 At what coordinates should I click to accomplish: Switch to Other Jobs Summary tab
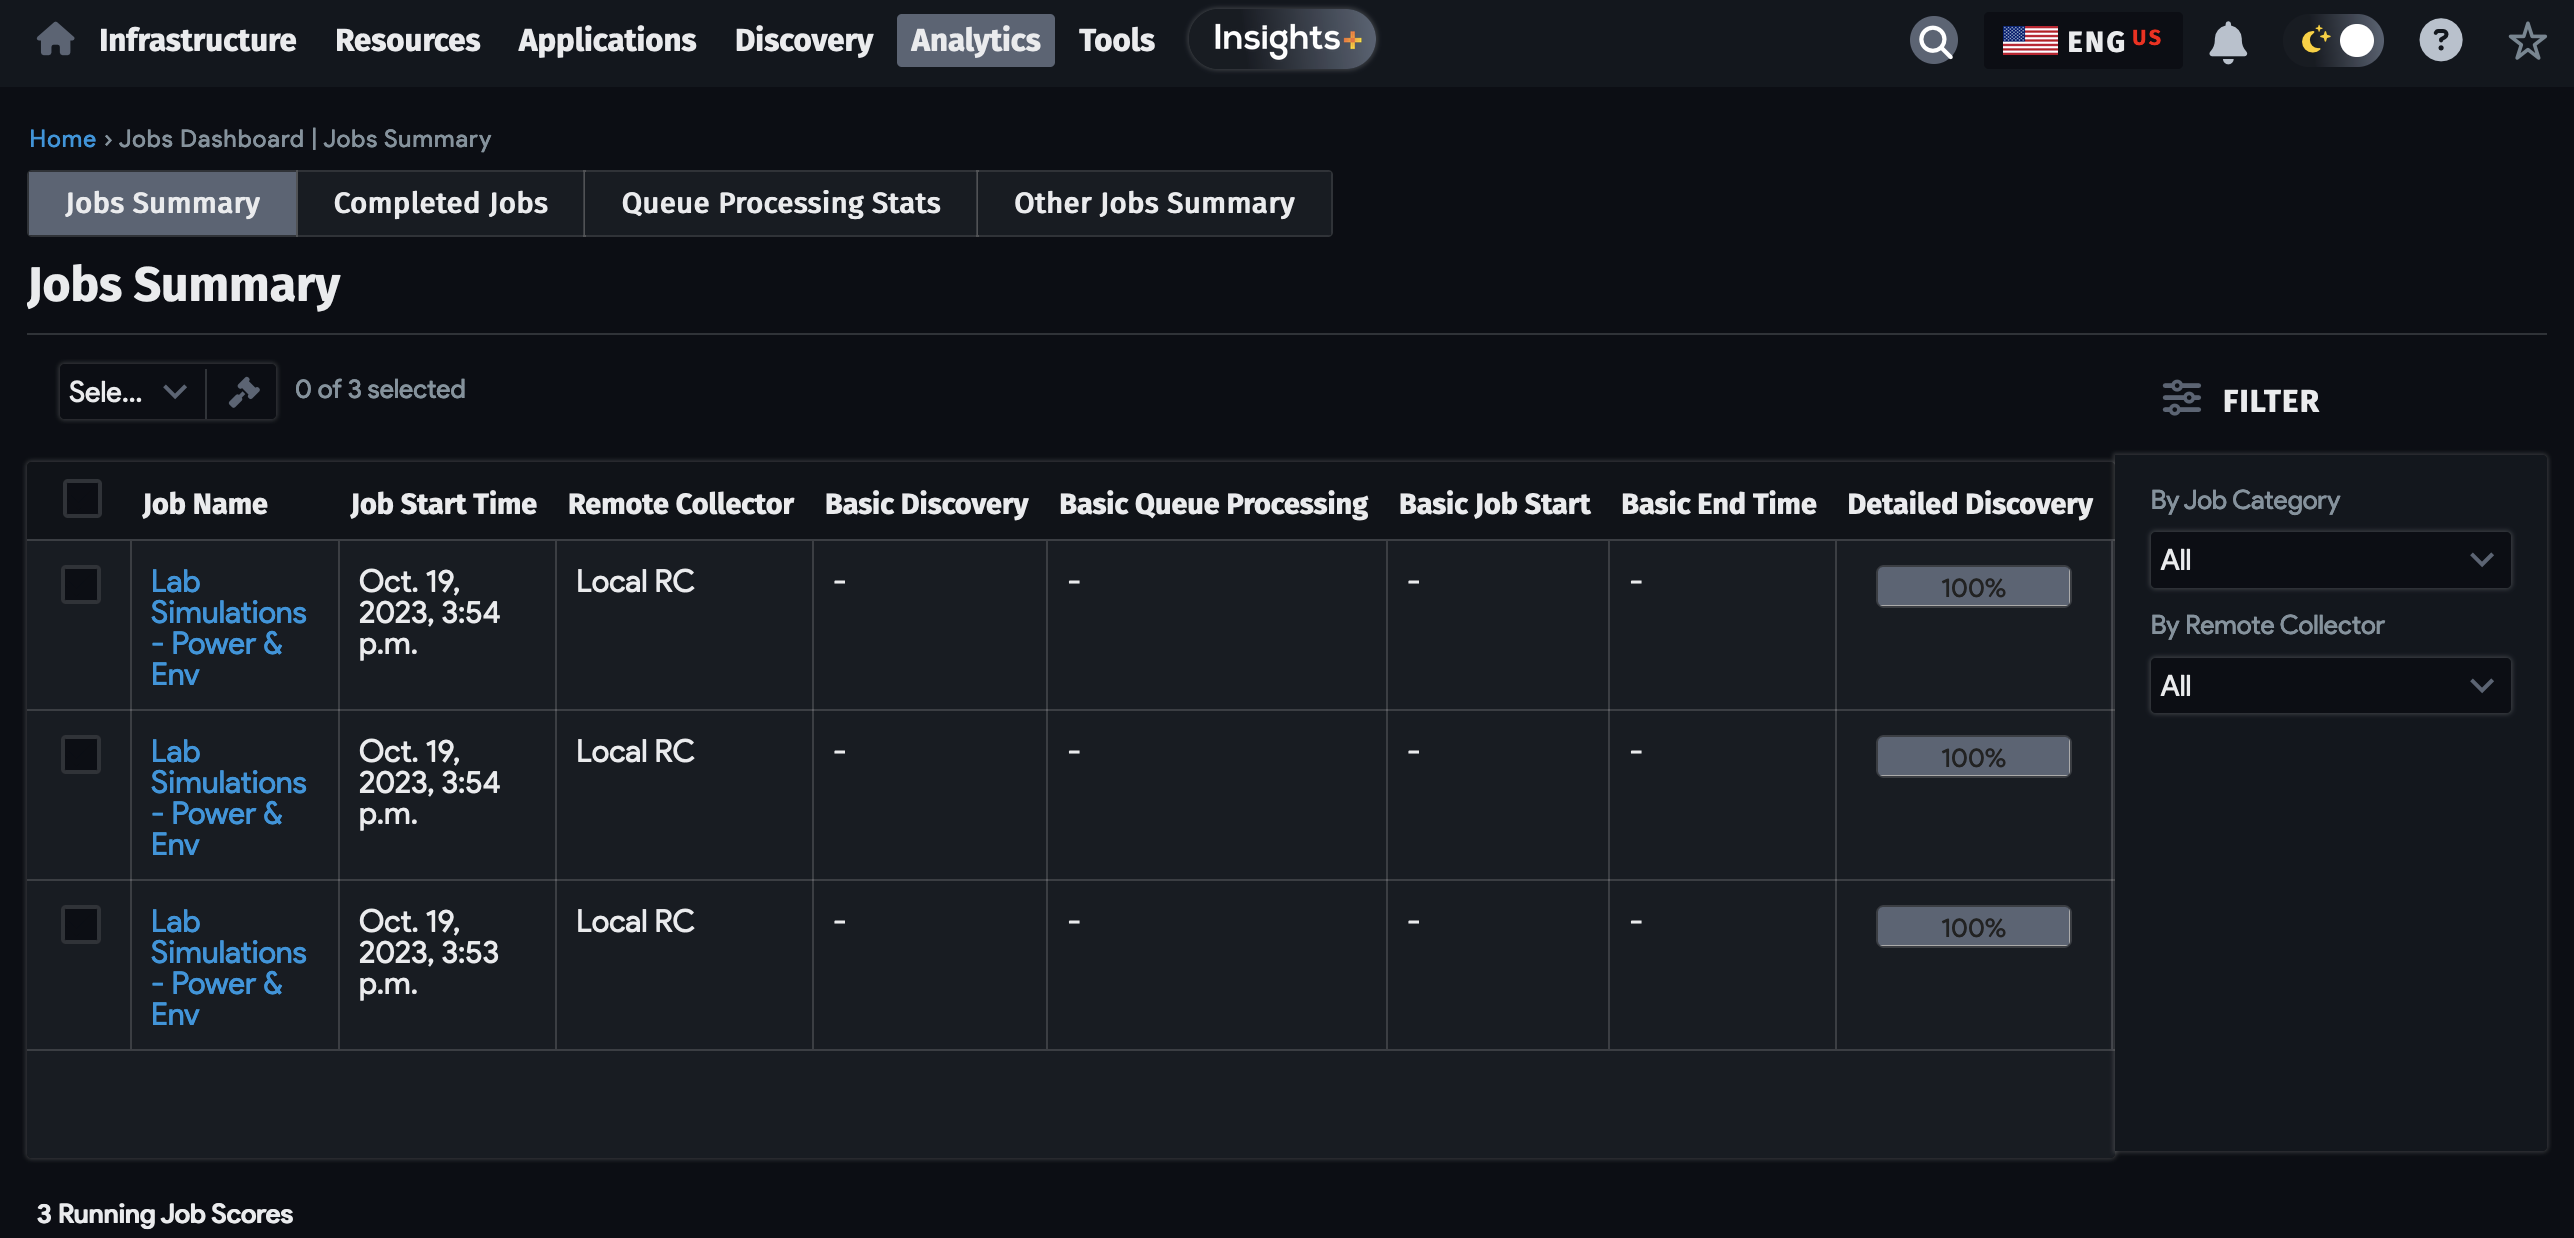1154,203
